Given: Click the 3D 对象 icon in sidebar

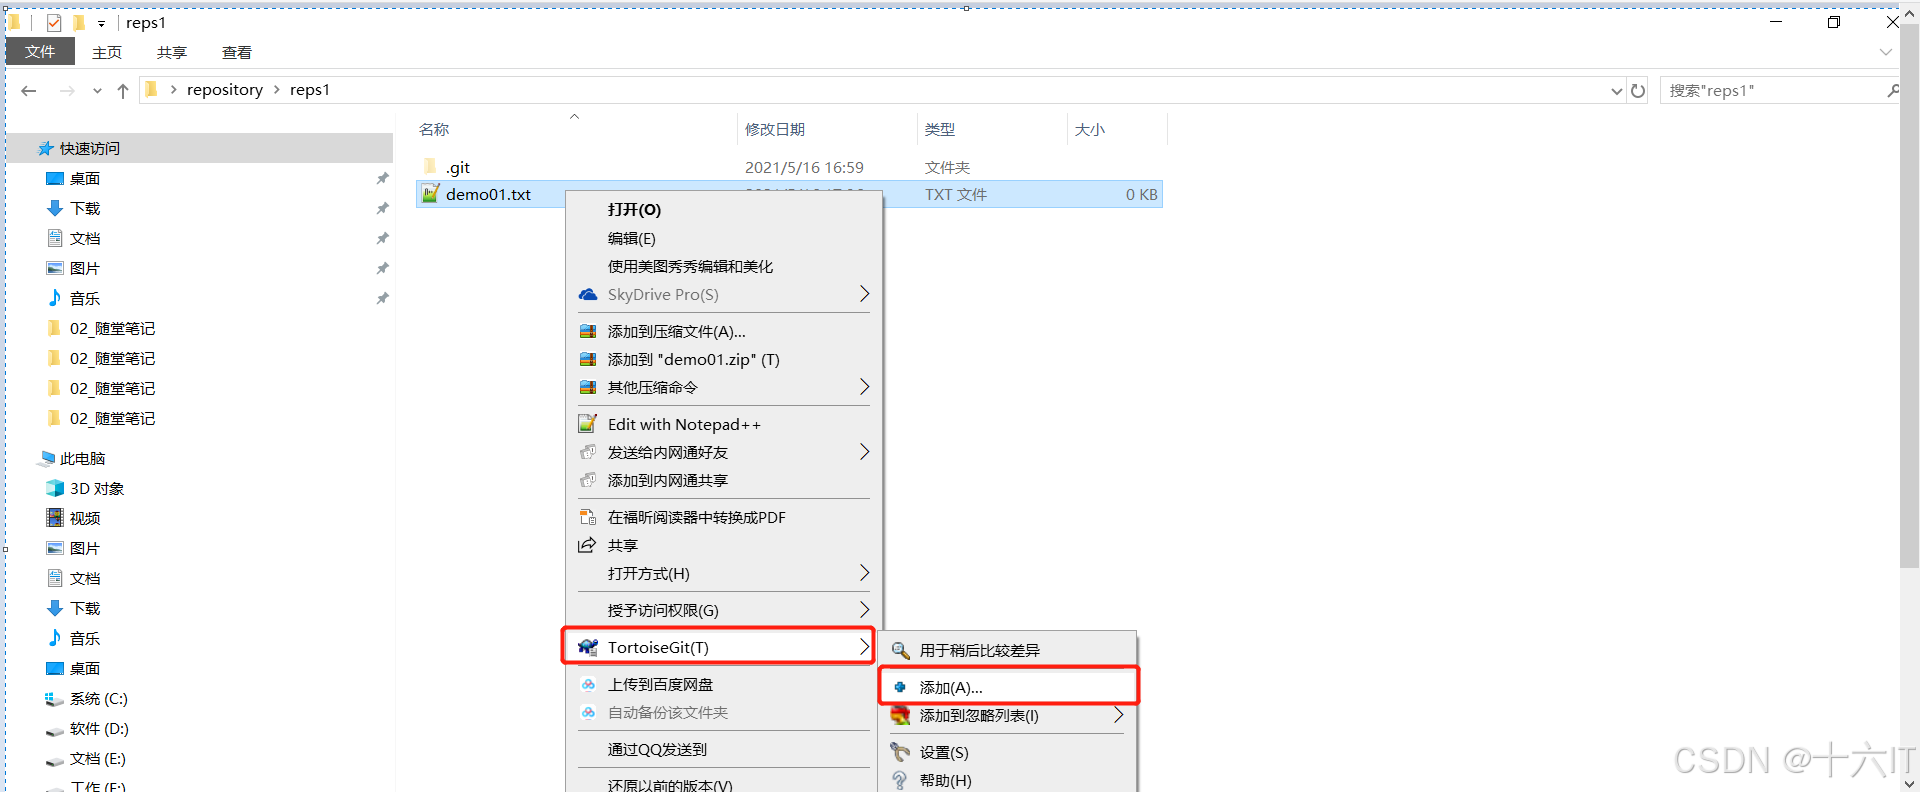Looking at the screenshot, I should (55, 488).
